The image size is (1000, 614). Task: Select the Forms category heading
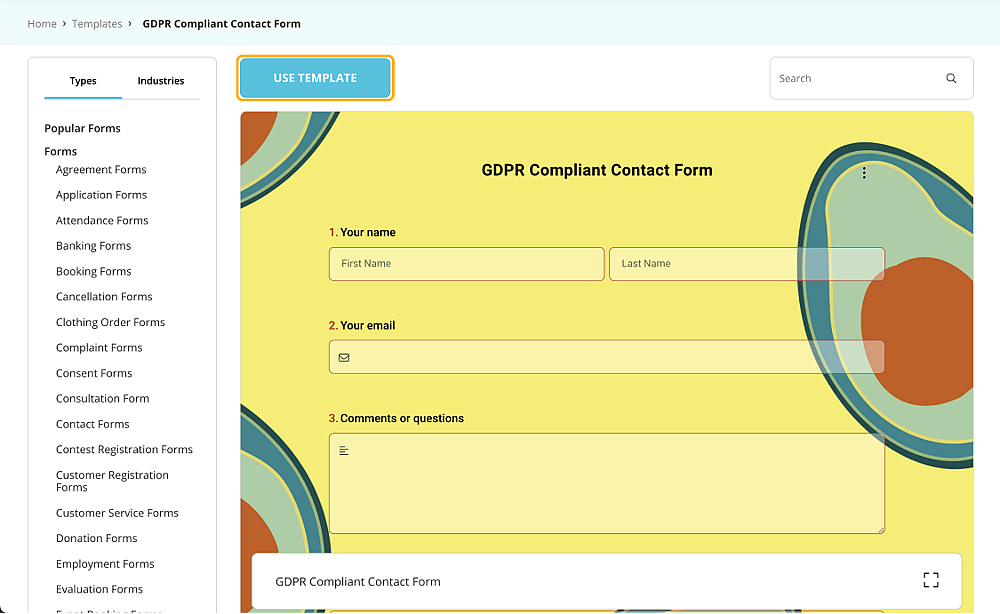point(61,151)
